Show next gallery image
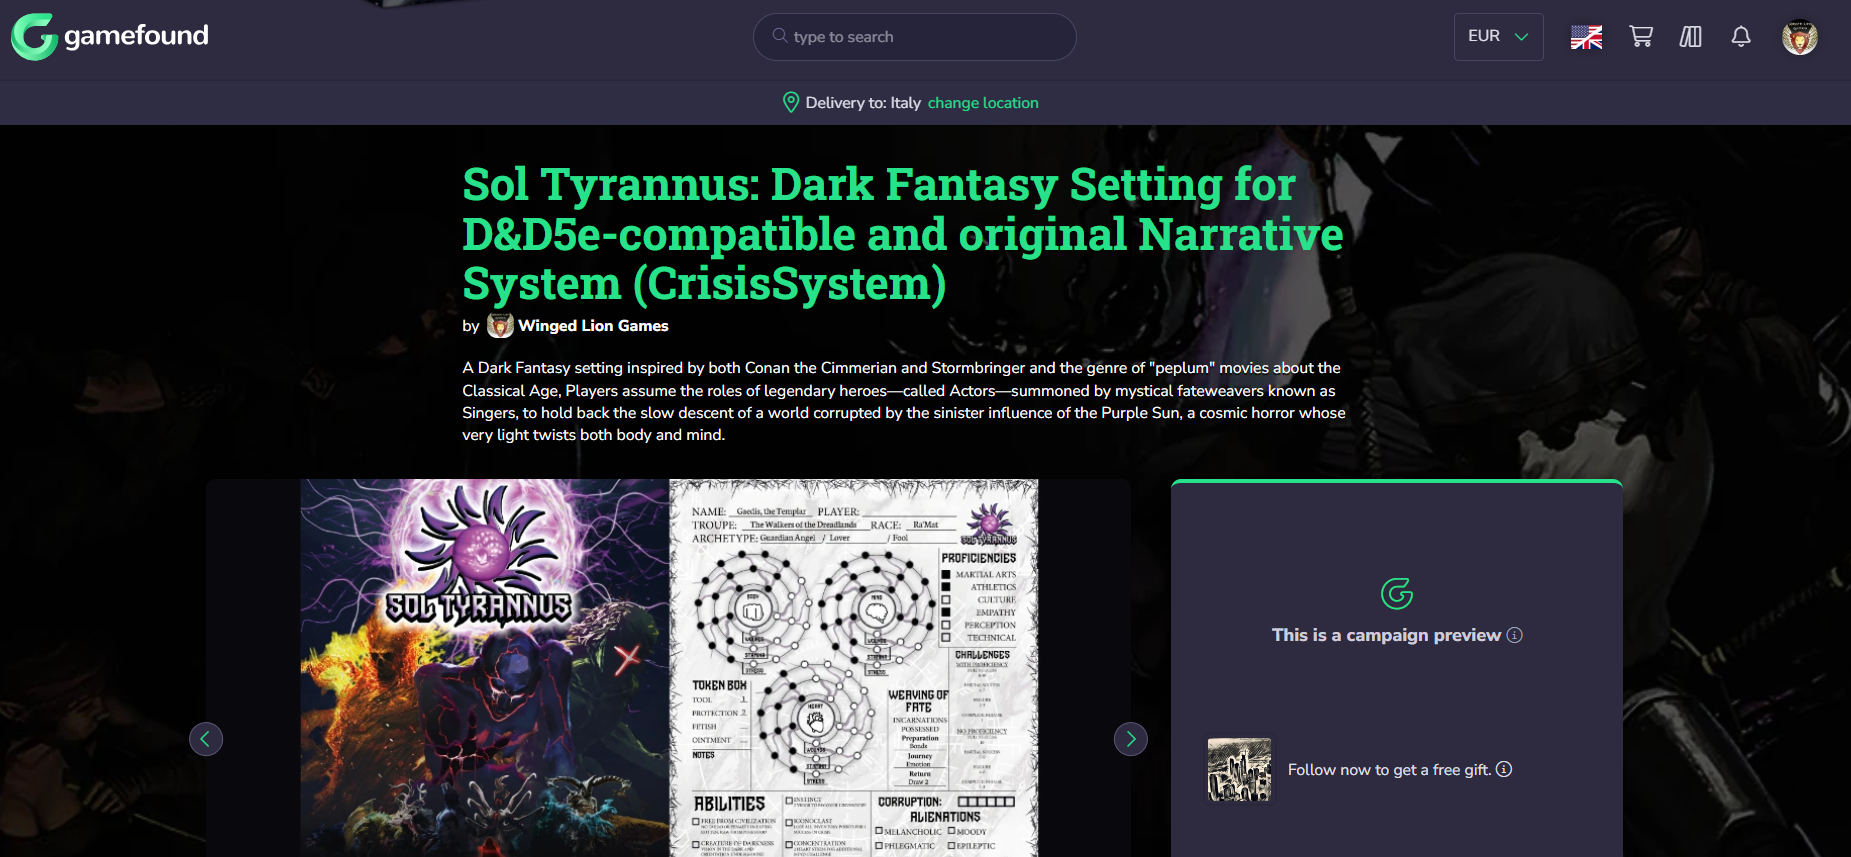The height and width of the screenshot is (857, 1851). pyautogui.click(x=1131, y=739)
